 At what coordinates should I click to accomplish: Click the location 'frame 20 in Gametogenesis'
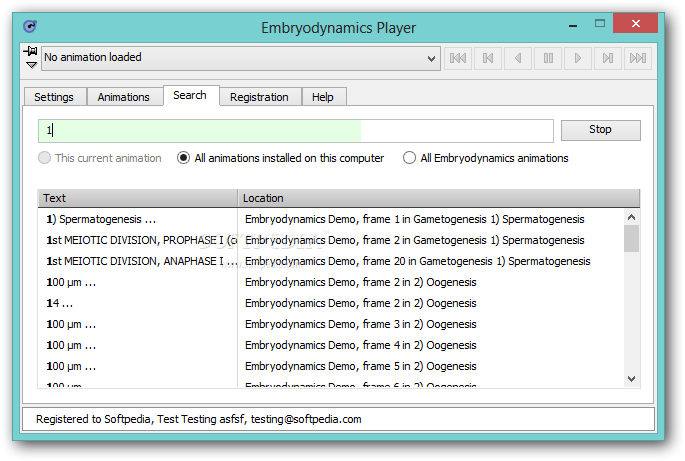click(x=418, y=261)
